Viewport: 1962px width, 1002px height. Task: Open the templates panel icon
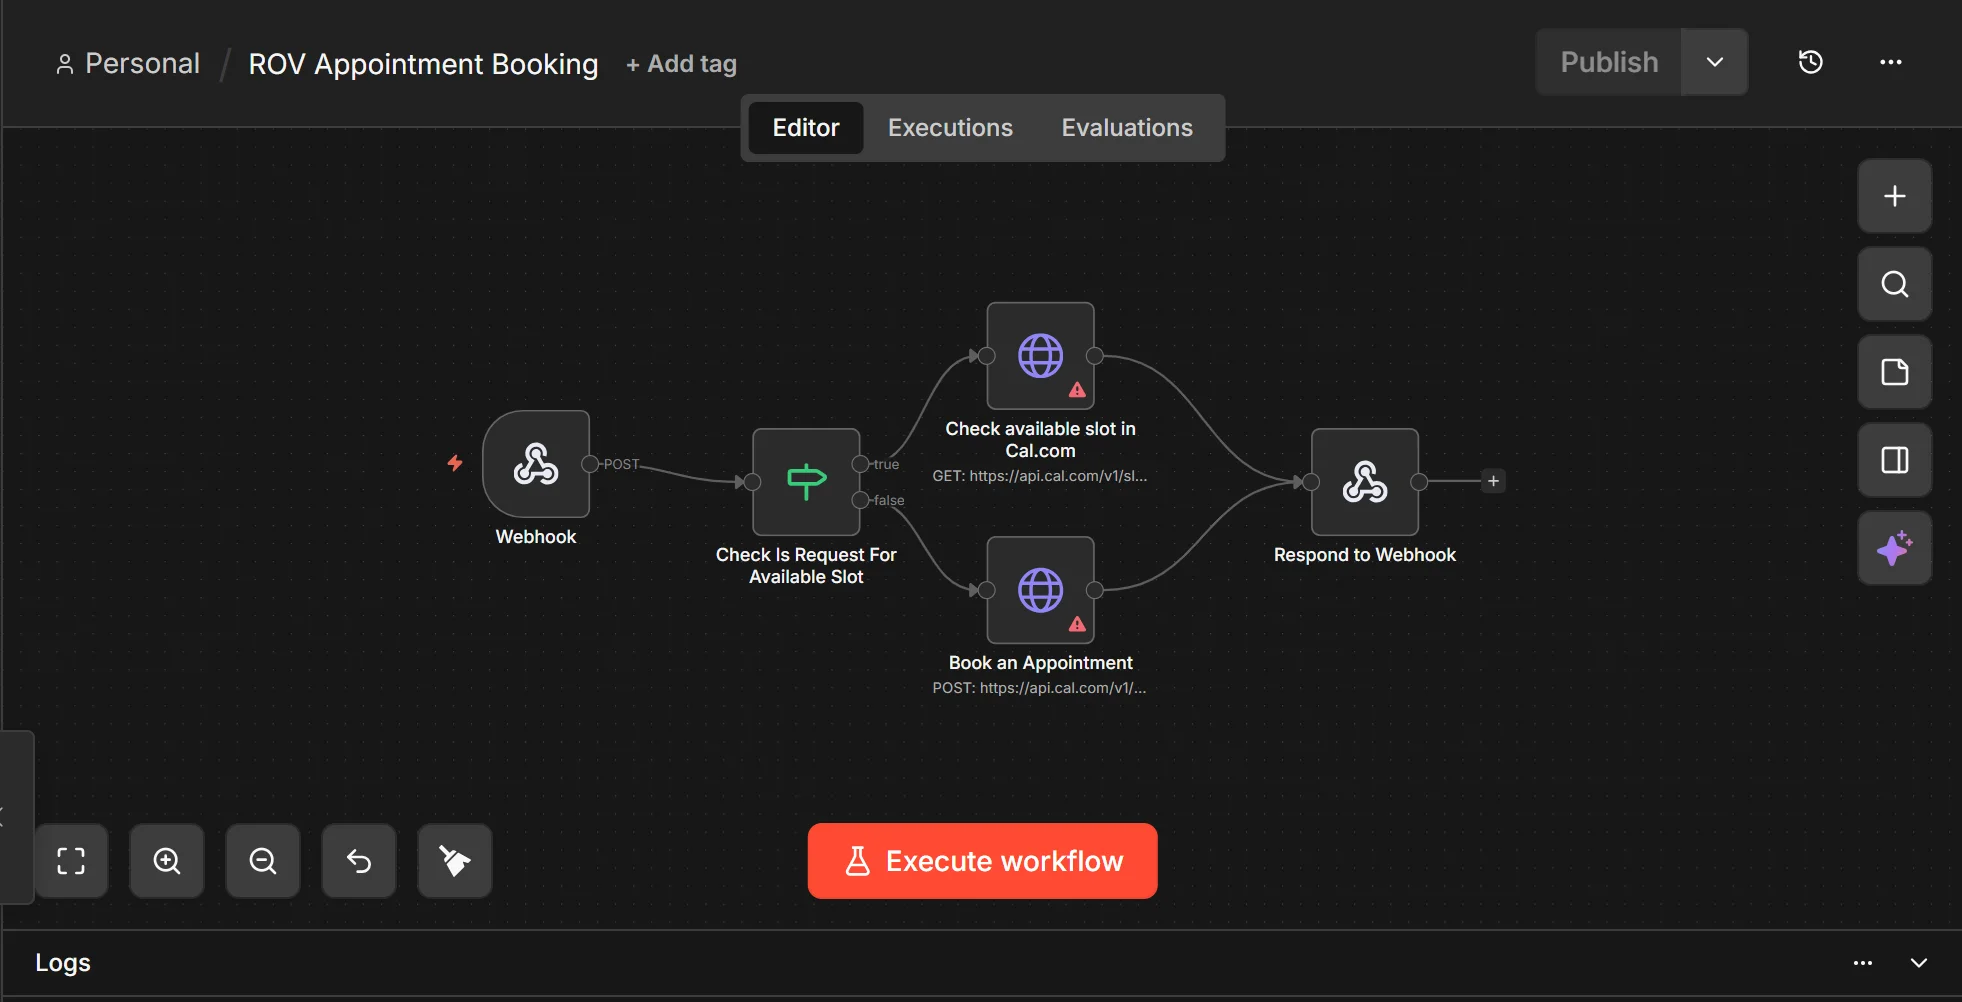pyautogui.click(x=1893, y=372)
